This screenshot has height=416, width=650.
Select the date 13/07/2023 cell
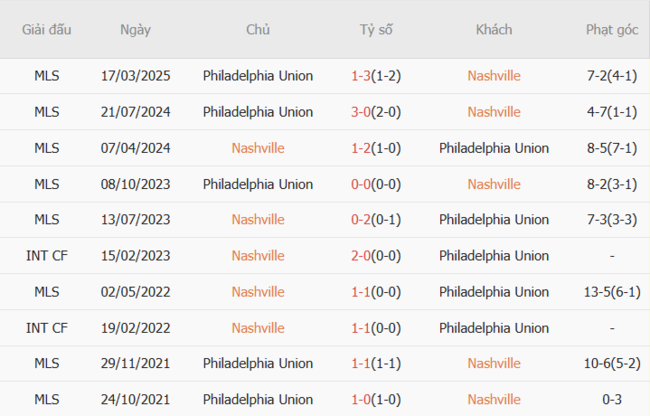point(135,220)
